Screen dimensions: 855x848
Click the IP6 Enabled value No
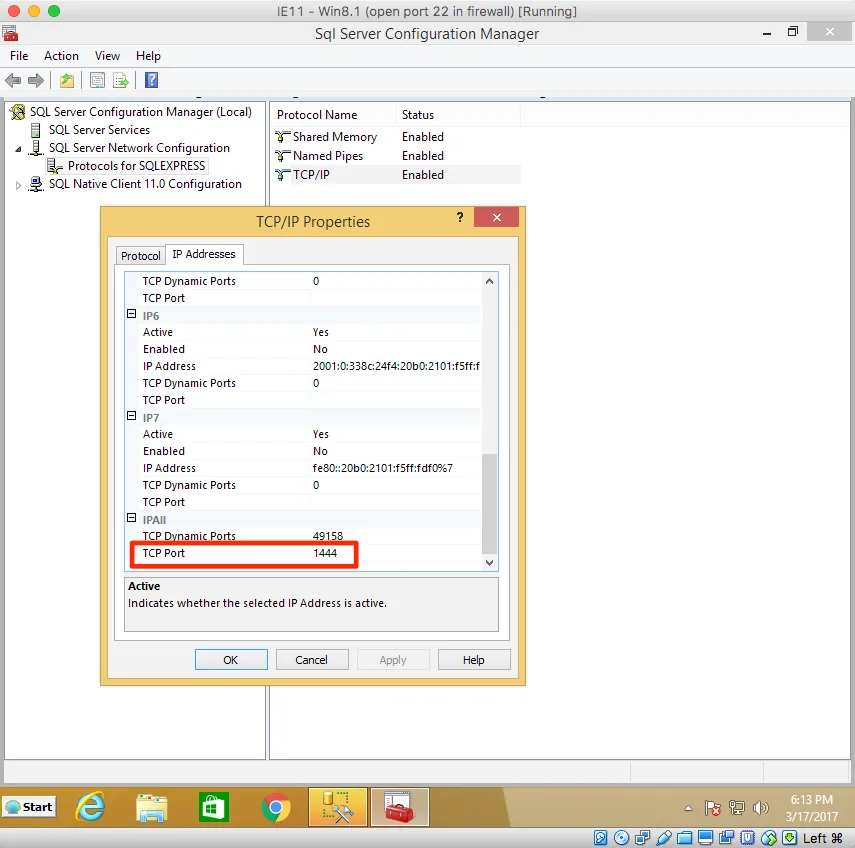pos(320,349)
